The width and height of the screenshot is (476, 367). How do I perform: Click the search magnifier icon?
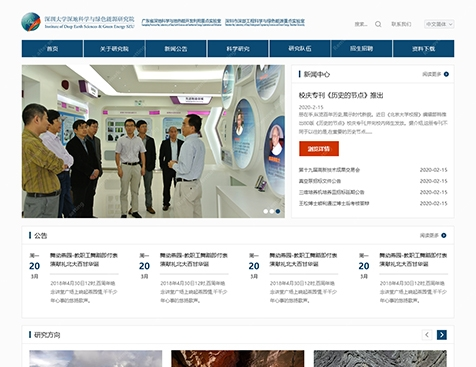pyautogui.click(x=378, y=24)
